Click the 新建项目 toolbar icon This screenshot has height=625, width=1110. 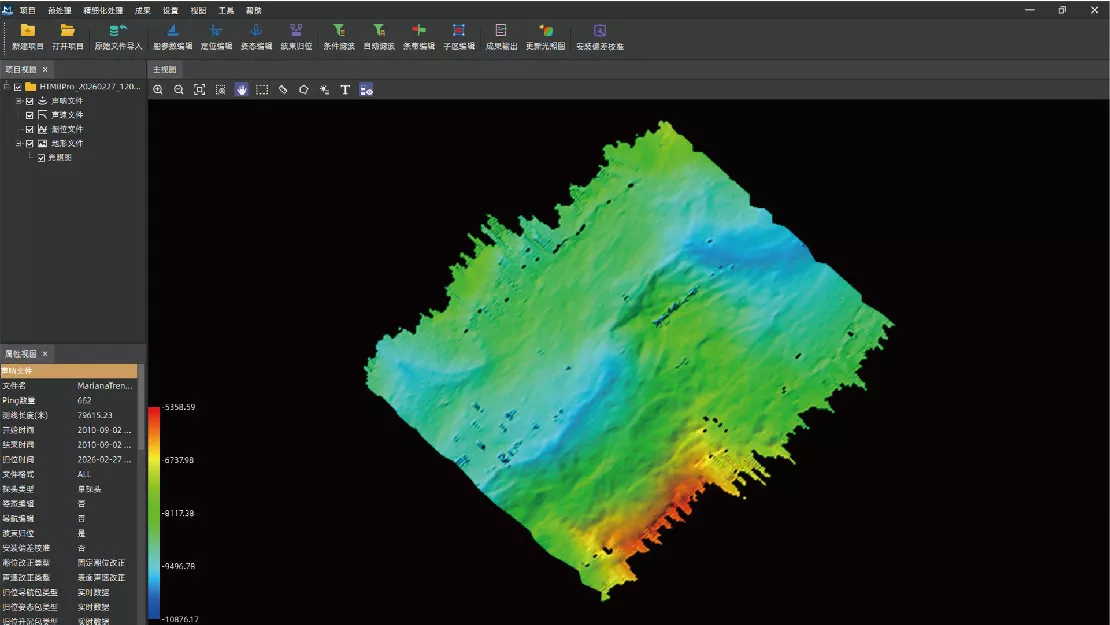28,30
